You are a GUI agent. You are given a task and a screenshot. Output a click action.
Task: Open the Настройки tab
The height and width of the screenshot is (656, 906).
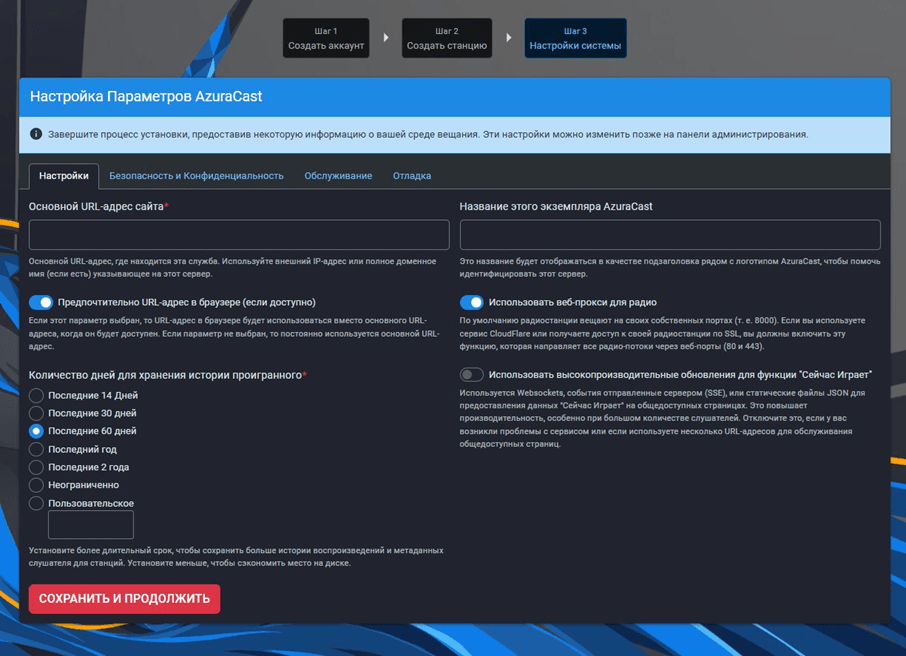(64, 176)
